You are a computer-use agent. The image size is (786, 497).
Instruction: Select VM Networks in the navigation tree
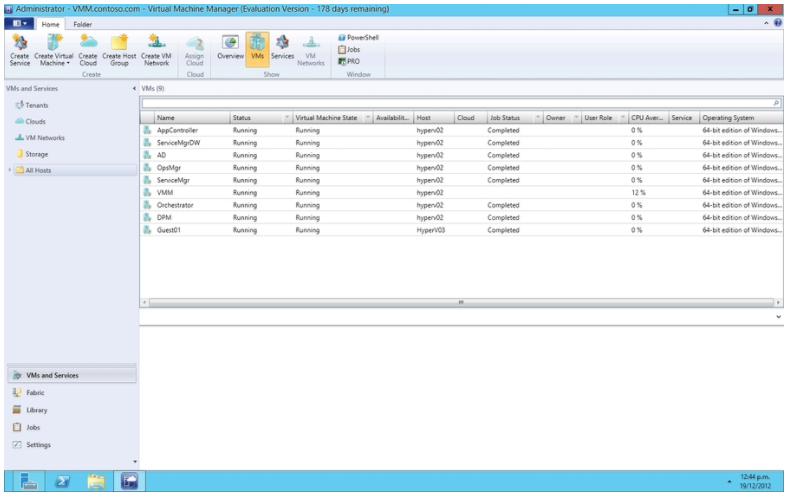(x=40, y=137)
